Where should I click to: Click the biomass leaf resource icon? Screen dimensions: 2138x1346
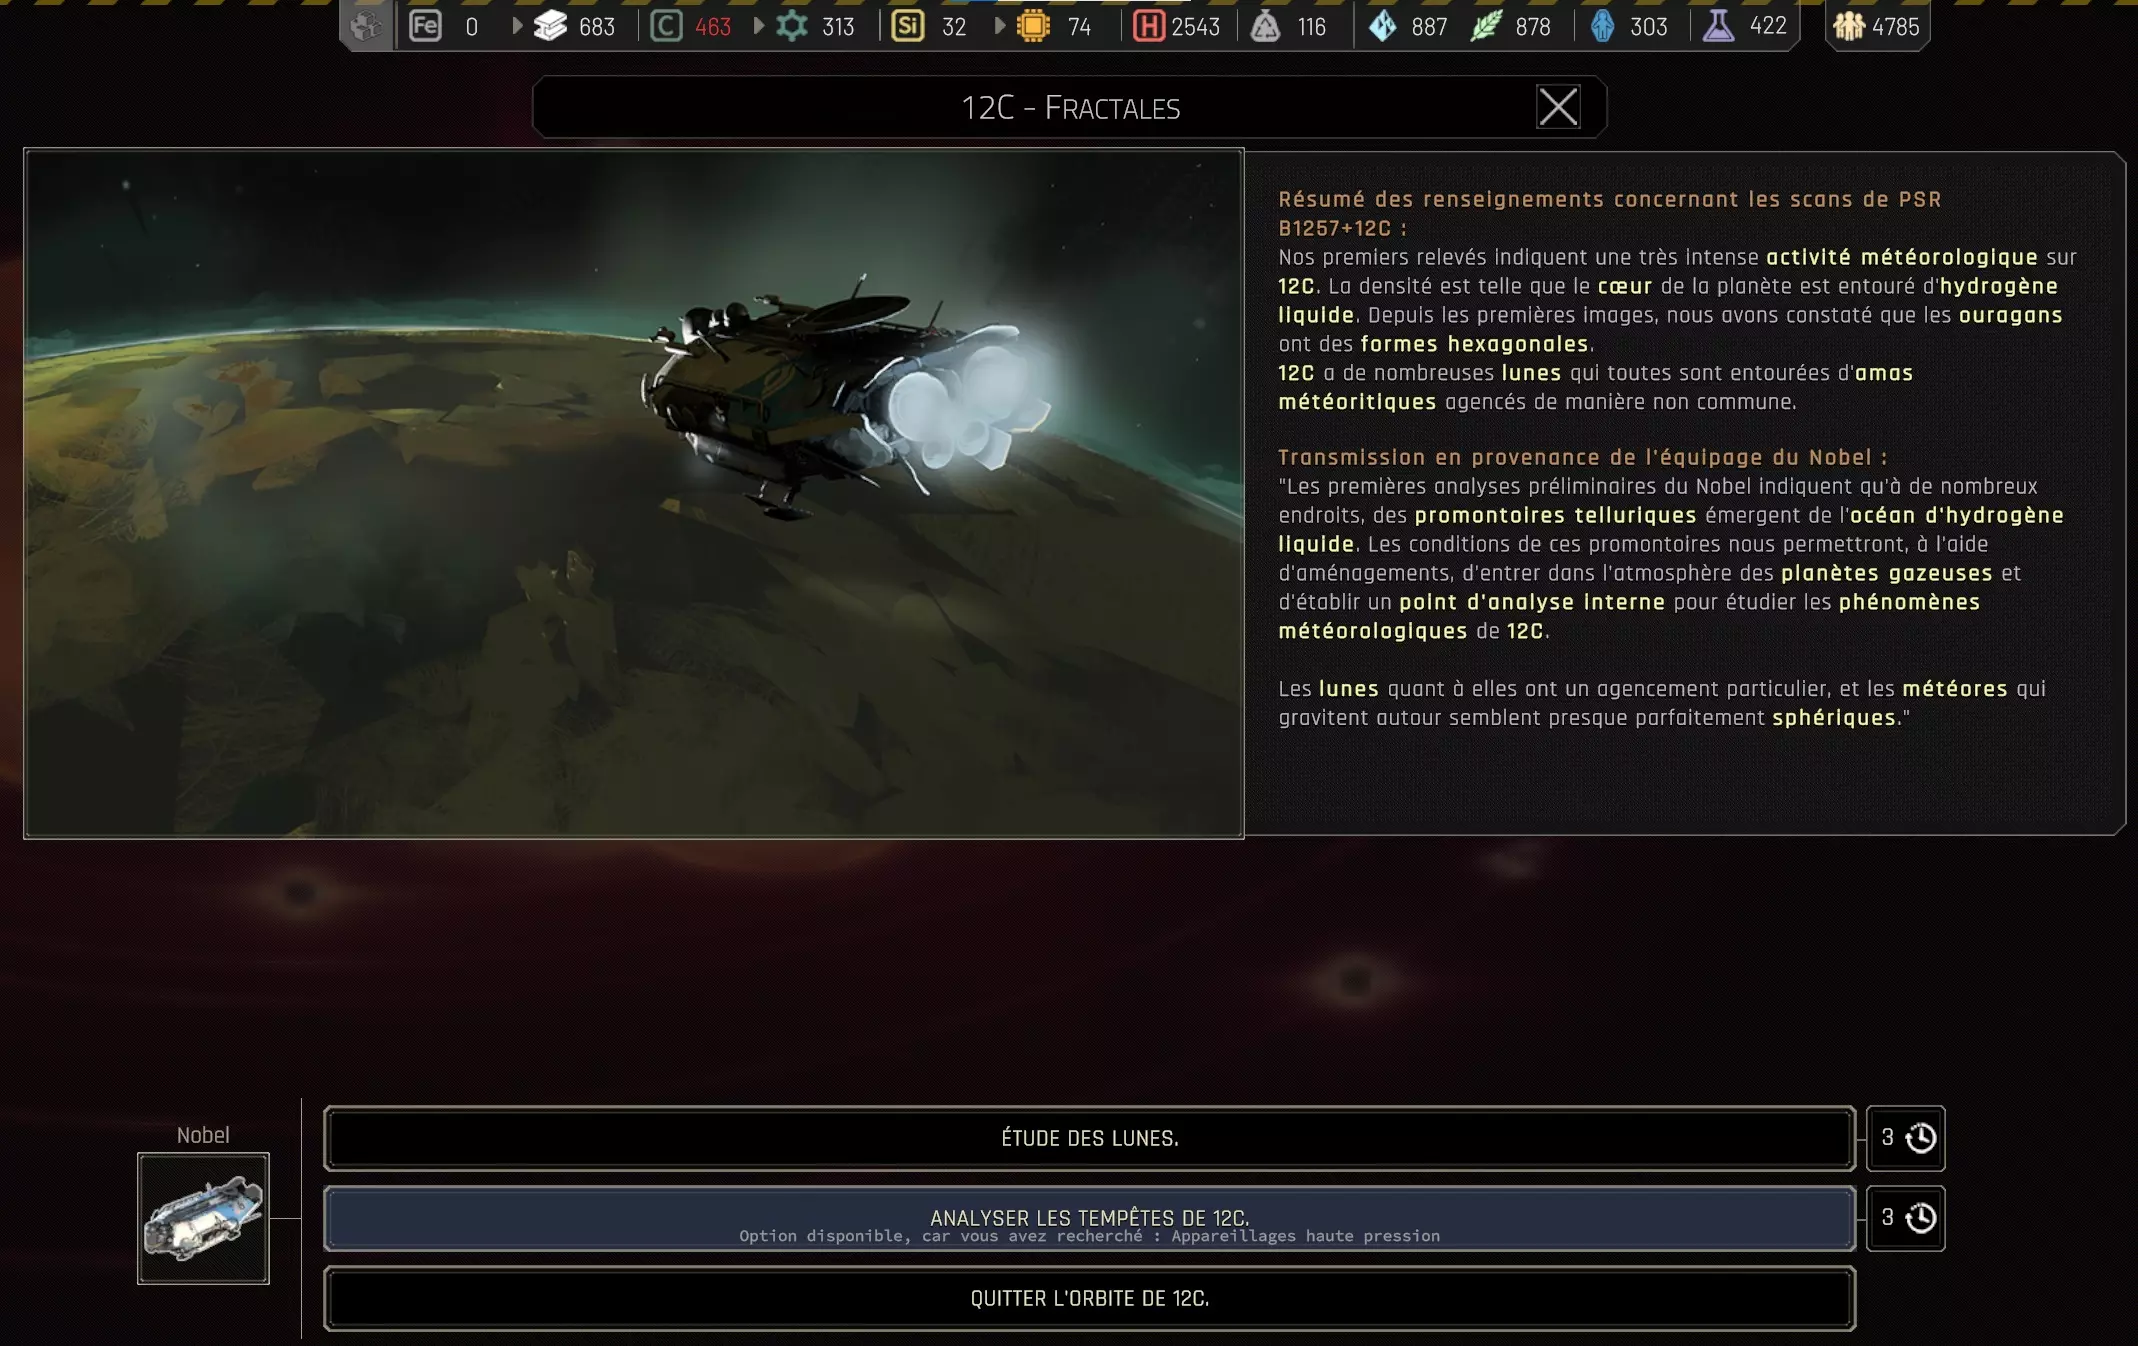(1486, 26)
